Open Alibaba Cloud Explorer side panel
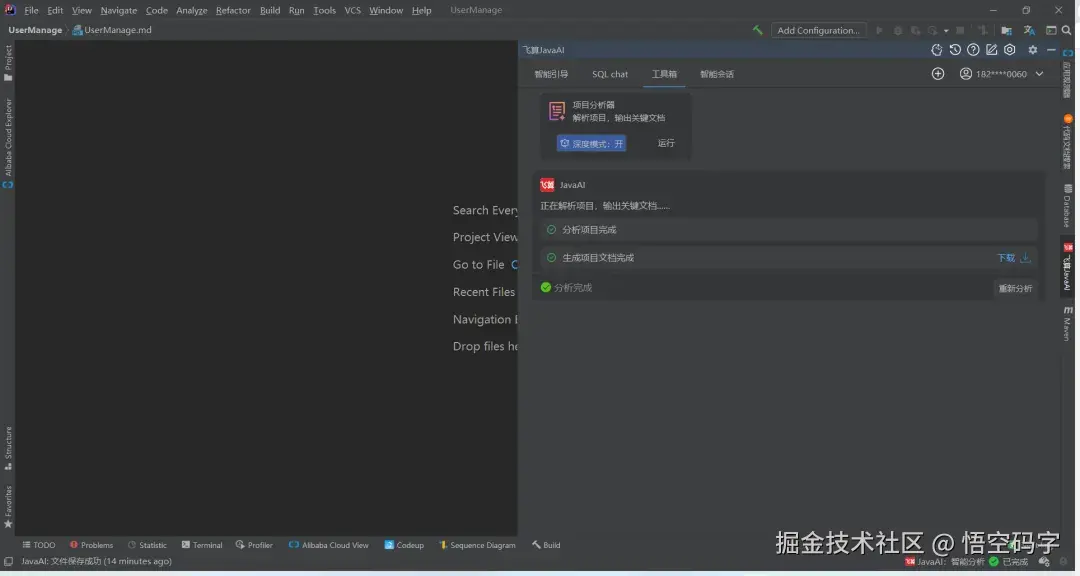This screenshot has height=576, width=1080. (x=8, y=143)
